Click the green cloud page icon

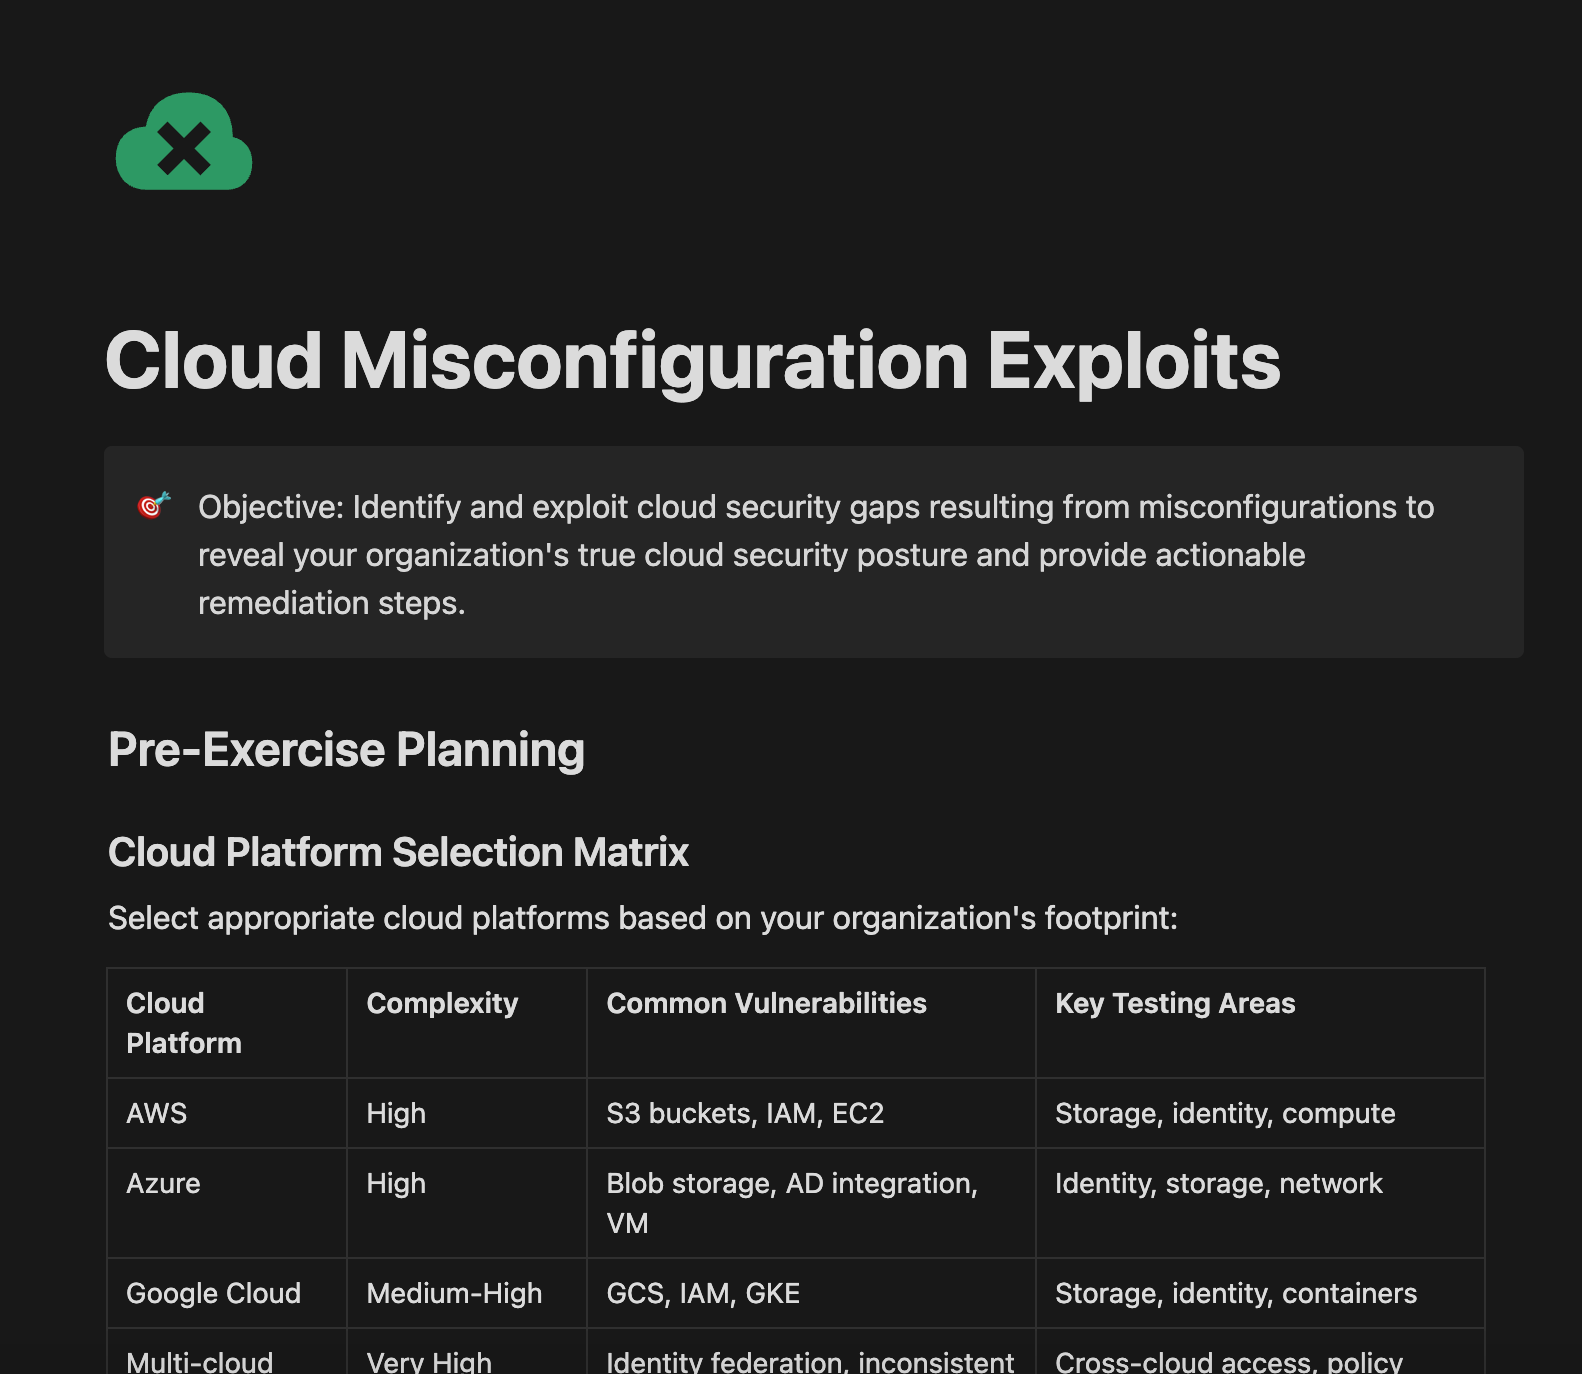184,141
